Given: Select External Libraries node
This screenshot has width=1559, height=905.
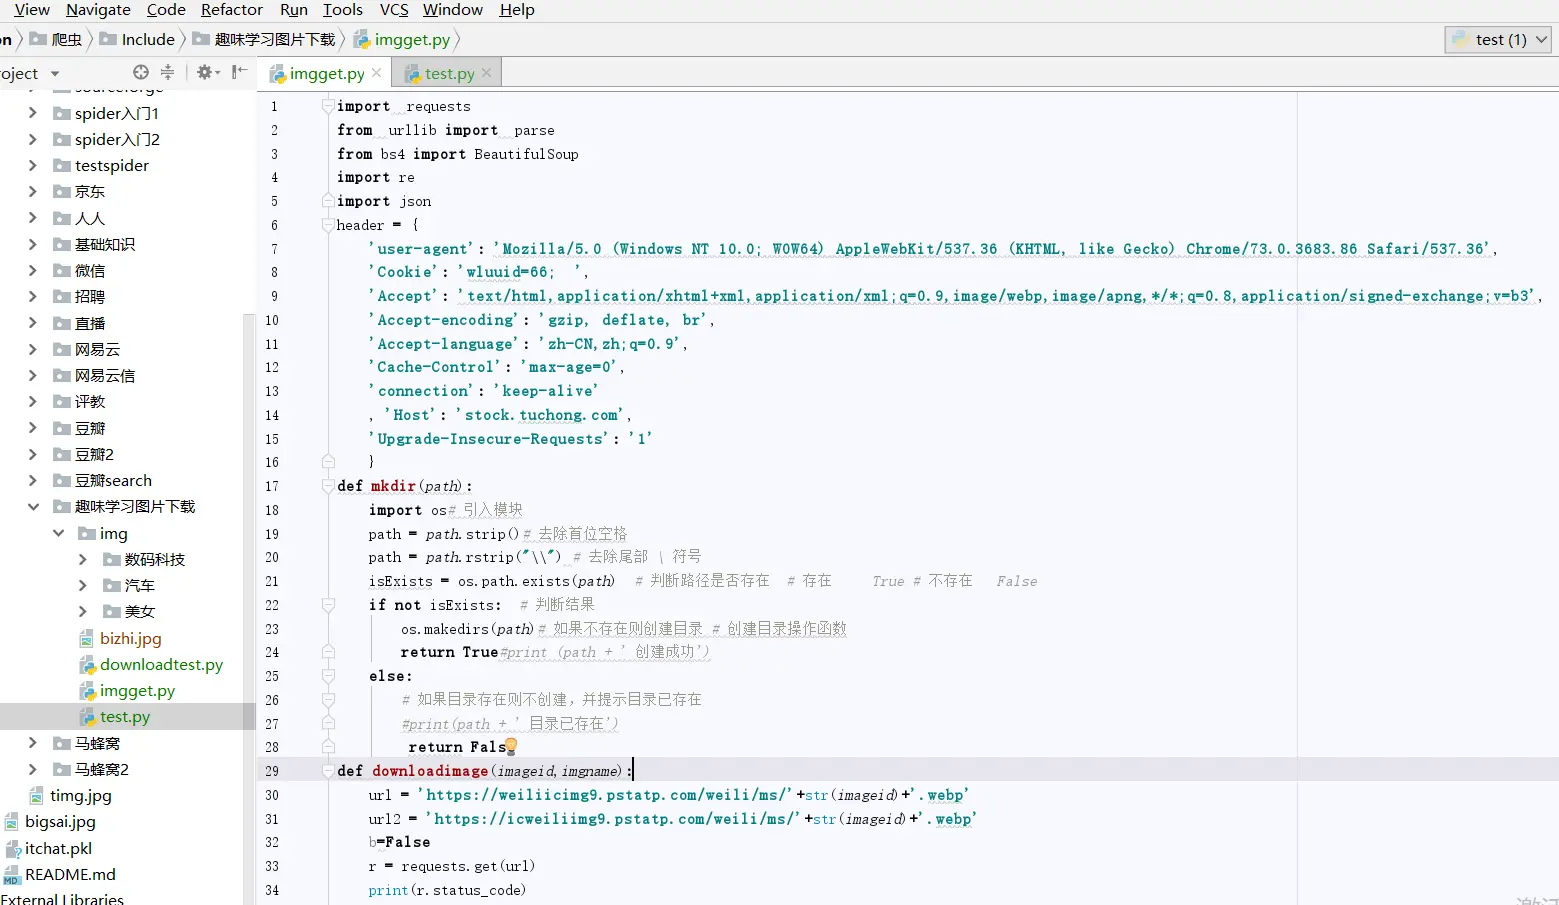Looking at the screenshot, I should tap(62, 899).
